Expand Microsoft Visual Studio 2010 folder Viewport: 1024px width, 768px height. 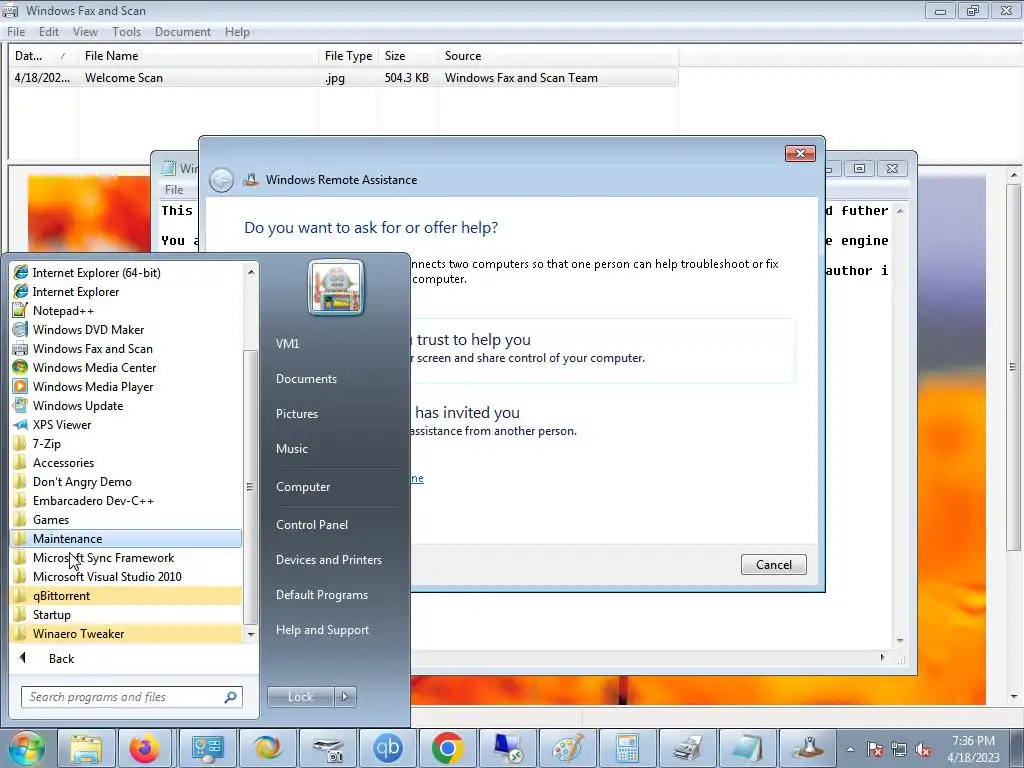tap(126, 577)
